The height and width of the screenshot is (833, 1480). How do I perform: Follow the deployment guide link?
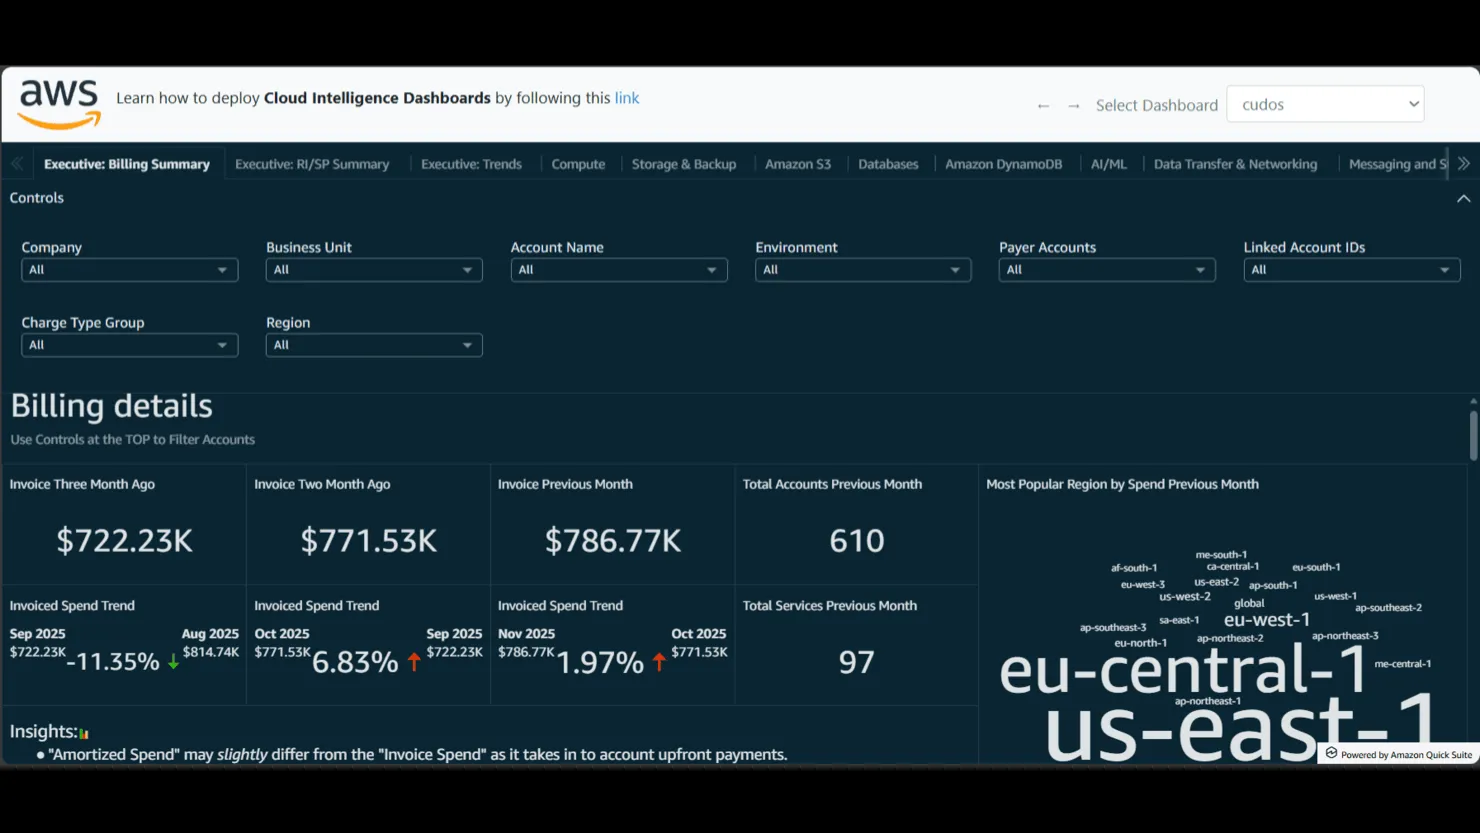(626, 98)
